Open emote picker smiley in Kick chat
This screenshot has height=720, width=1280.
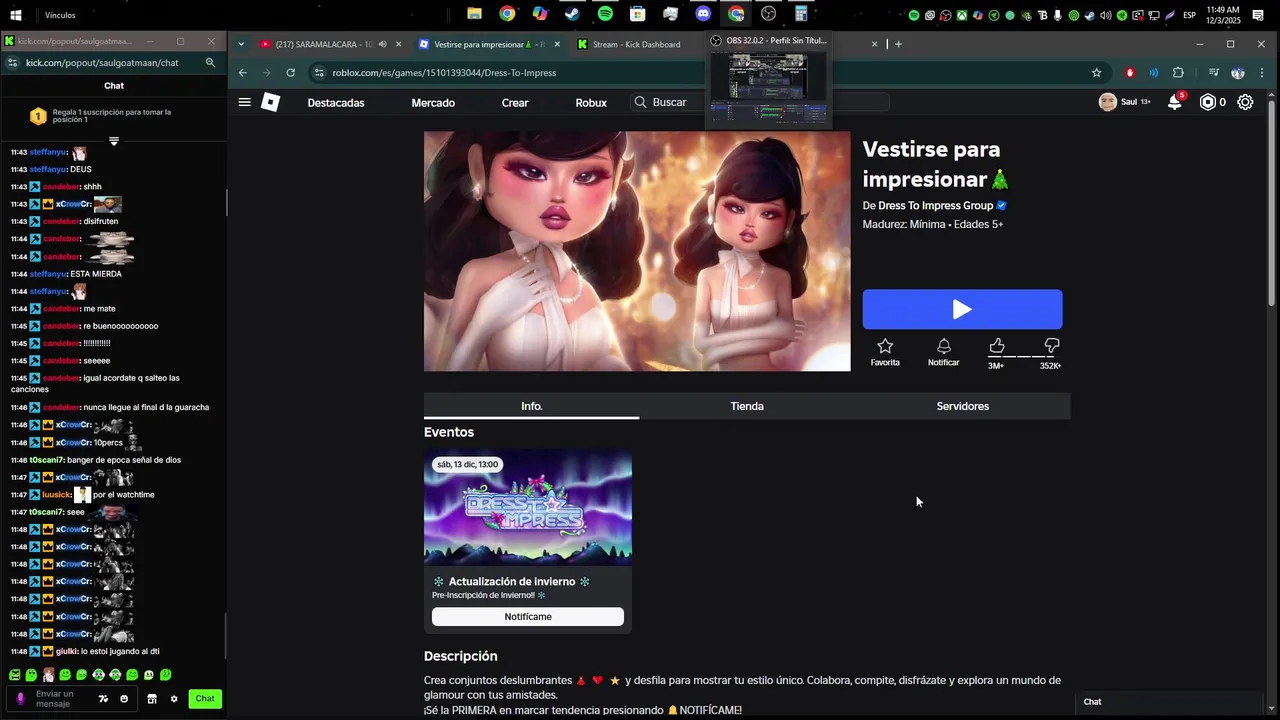125,699
